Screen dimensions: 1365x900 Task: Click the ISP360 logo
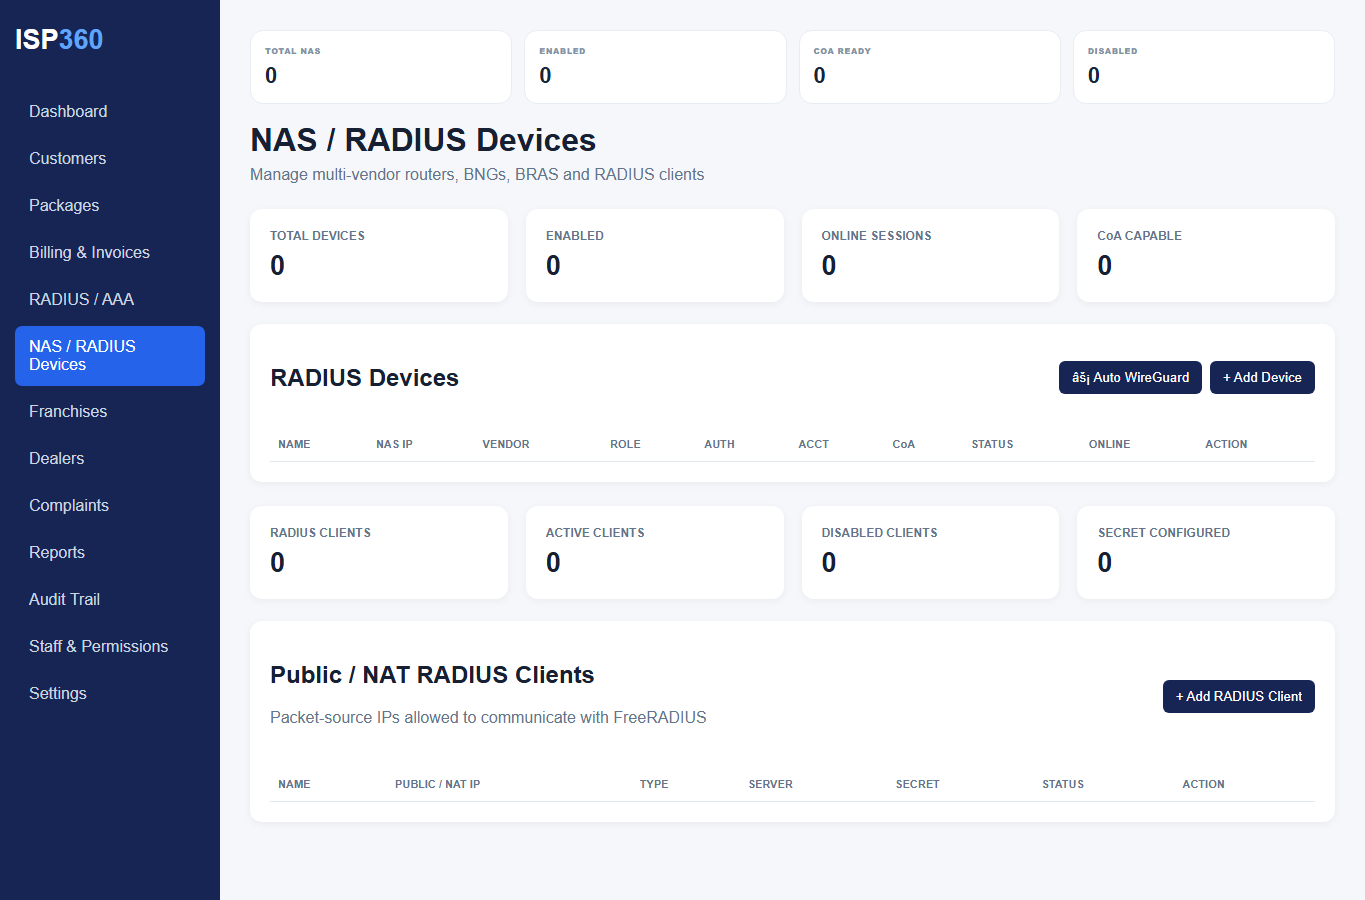(59, 39)
